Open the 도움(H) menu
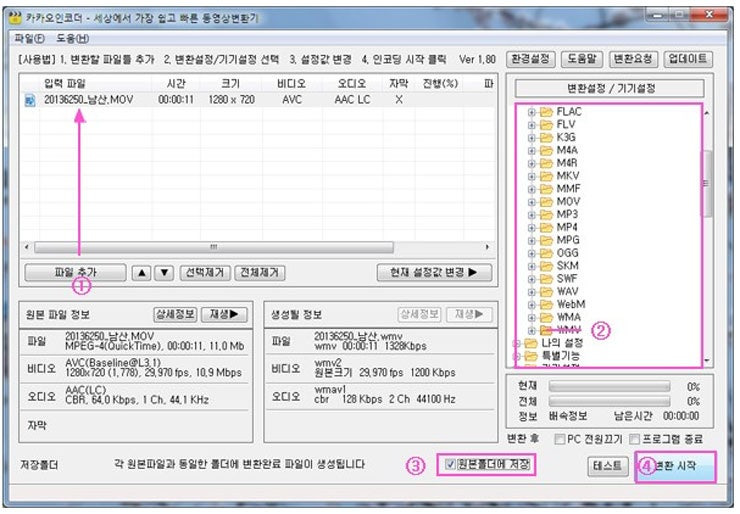This screenshot has height=514, width=740. pyautogui.click(x=72, y=38)
